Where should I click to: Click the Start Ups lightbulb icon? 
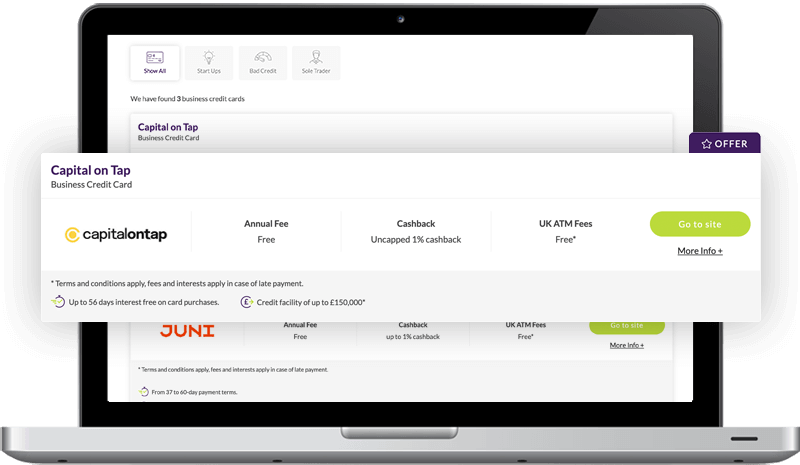(x=209, y=57)
